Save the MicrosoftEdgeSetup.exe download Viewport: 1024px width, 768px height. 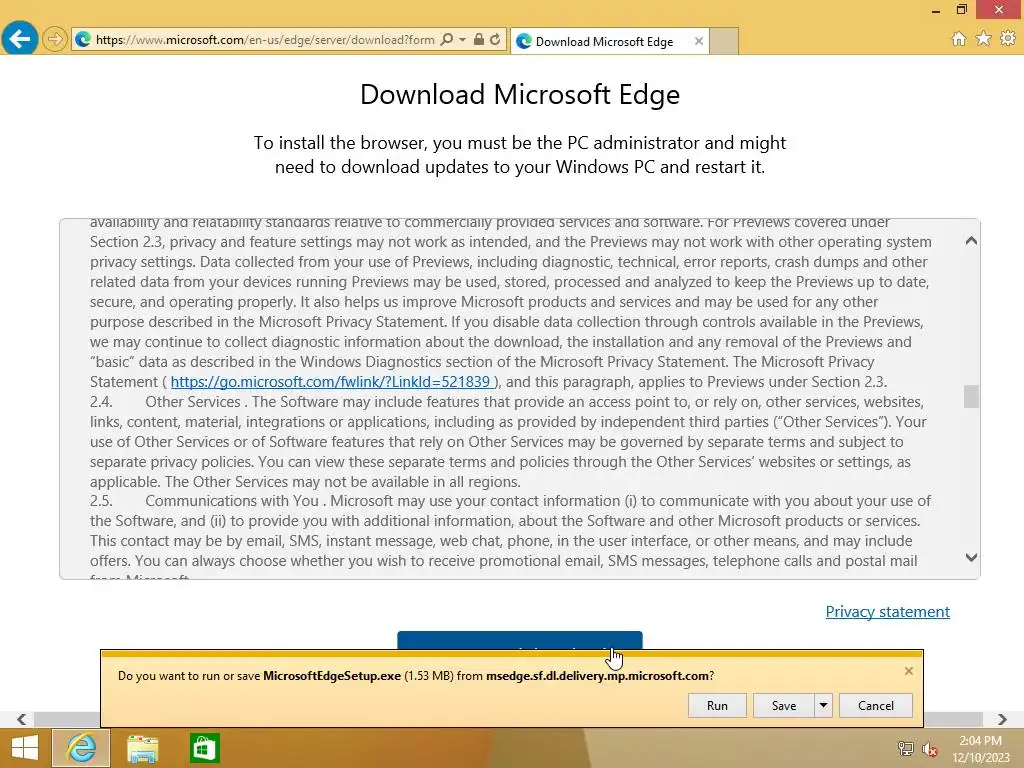[x=784, y=705]
